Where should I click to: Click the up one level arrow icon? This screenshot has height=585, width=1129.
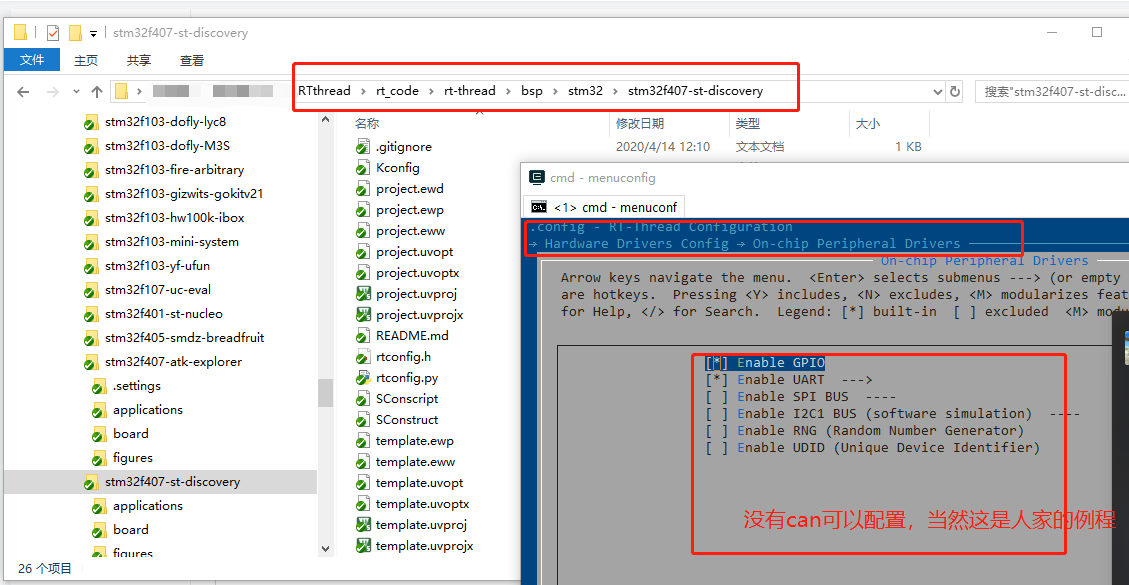[x=96, y=90]
